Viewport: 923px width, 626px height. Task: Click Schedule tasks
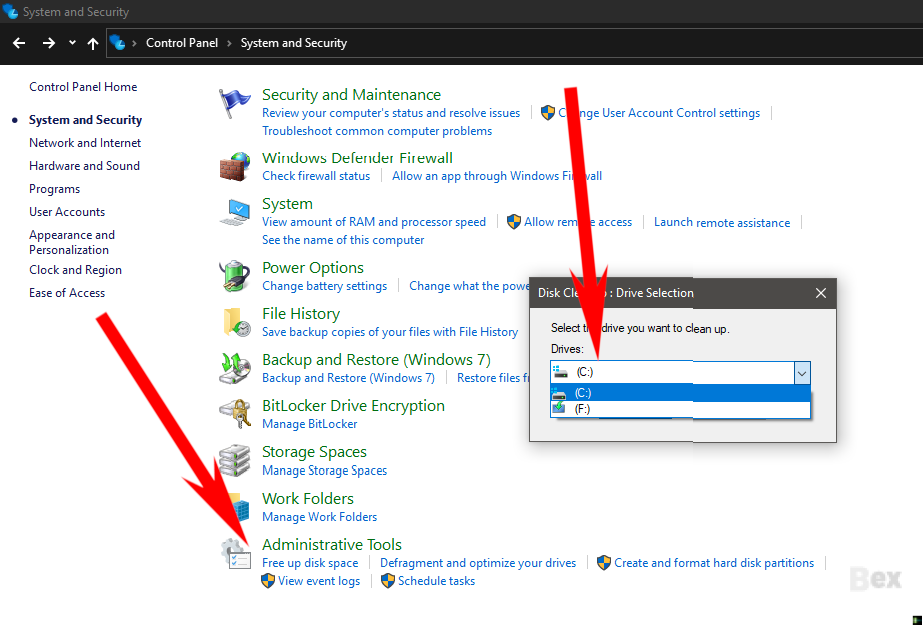pyautogui.click(x=436, y=581)
